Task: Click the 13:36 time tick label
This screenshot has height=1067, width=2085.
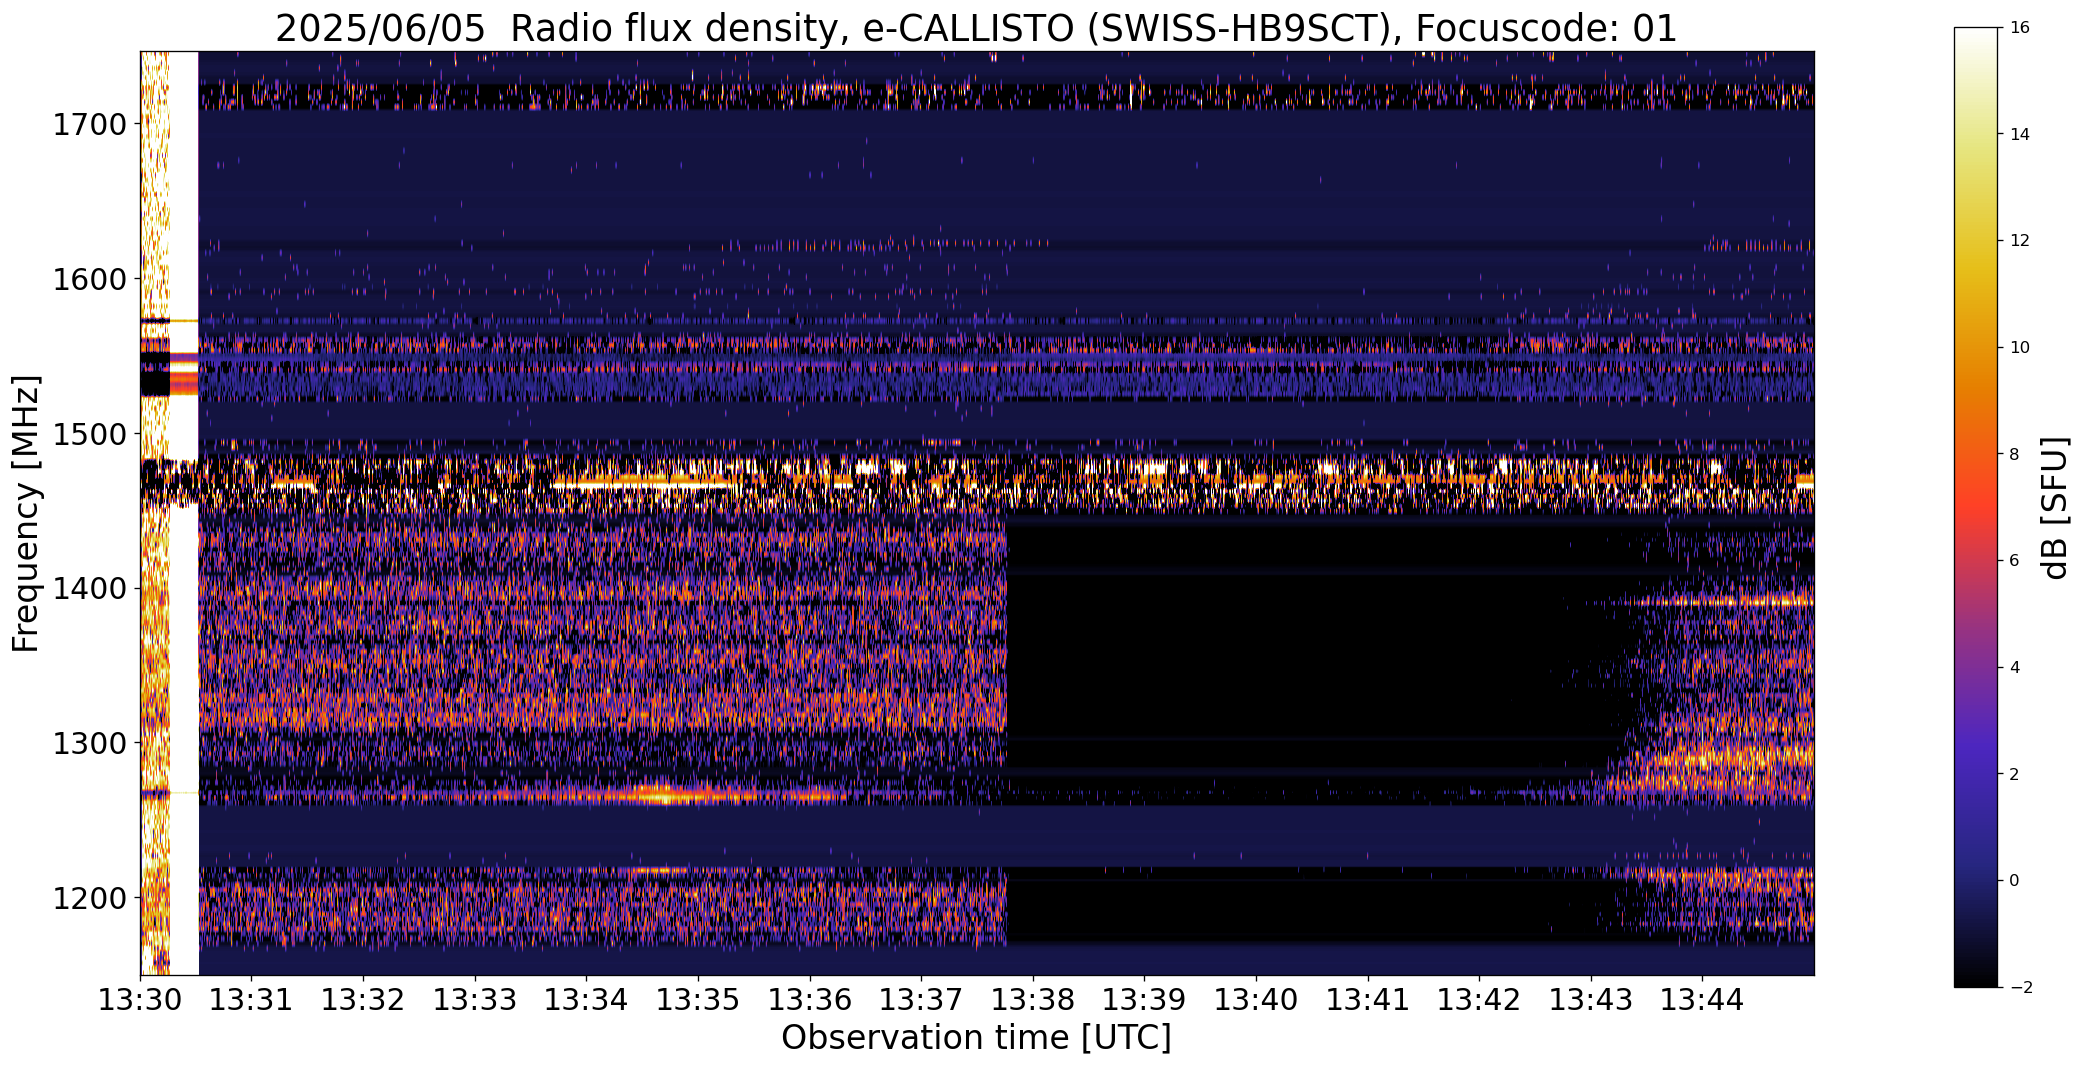Action: [810, 1000]
